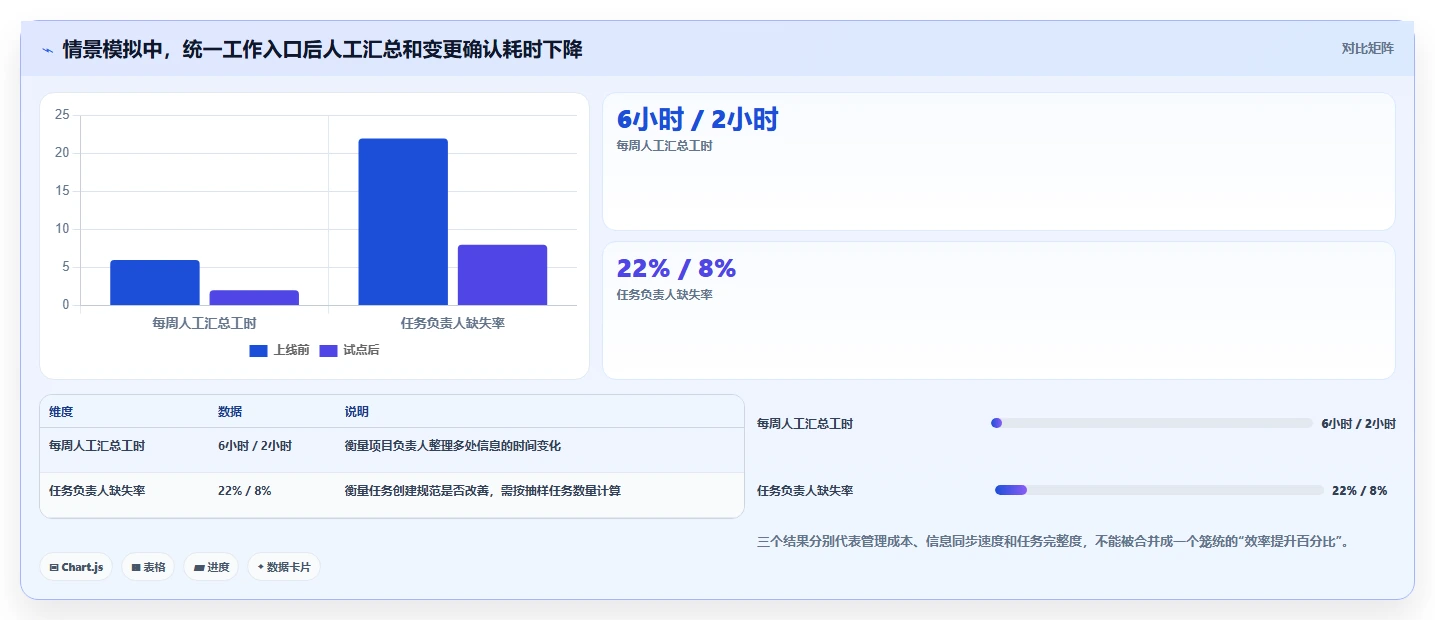
Task: Select the 数据卡片 tag chip
Action: pos(284,567)
